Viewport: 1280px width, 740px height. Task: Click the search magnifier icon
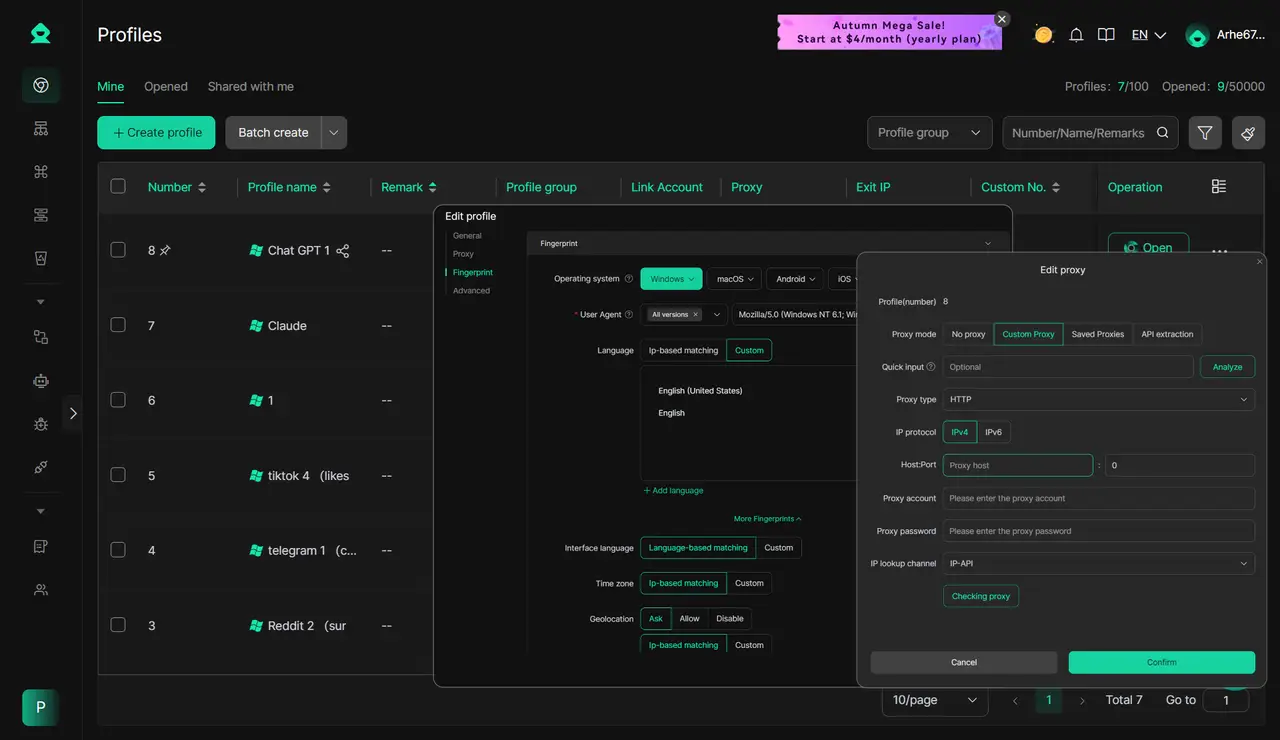[1163, 133]
